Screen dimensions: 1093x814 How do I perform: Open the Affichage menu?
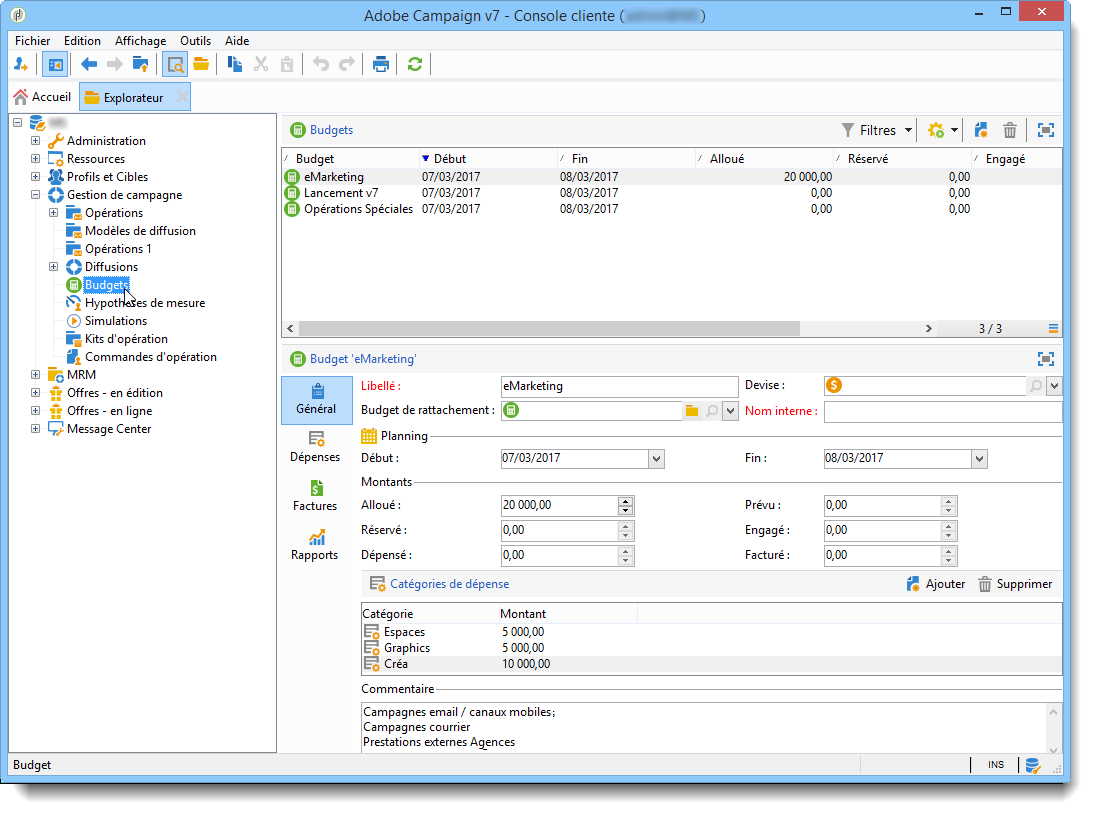pos(140,41)
